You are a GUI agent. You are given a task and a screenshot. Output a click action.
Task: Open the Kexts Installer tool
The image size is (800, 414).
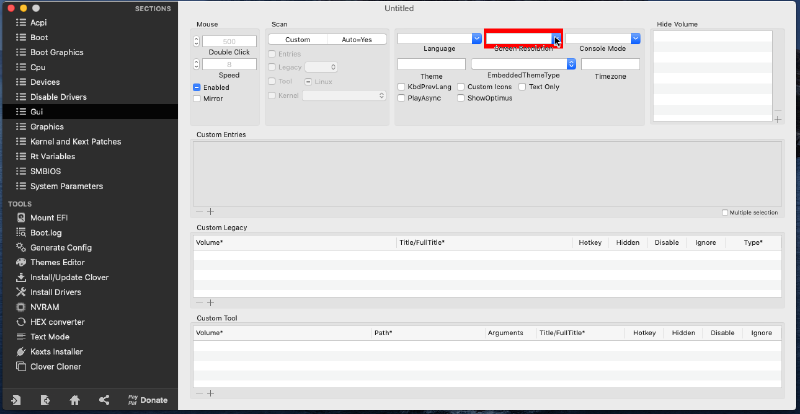(56, 352)
